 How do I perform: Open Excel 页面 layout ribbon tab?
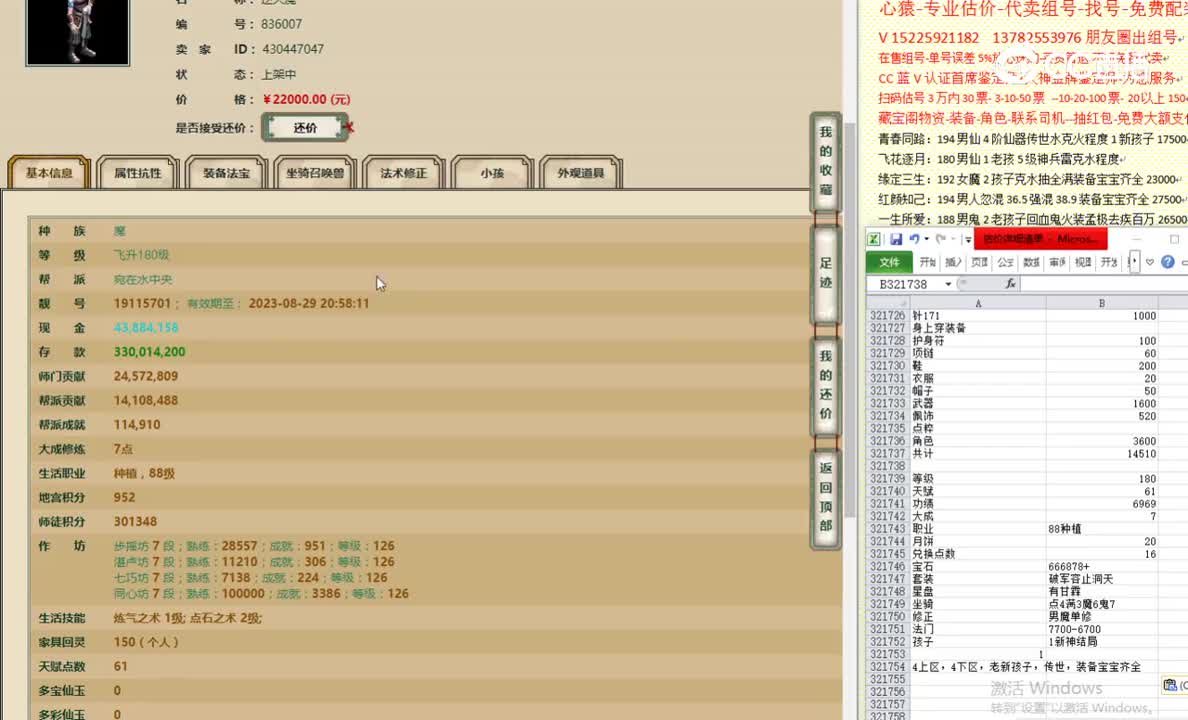pos(980,262)
